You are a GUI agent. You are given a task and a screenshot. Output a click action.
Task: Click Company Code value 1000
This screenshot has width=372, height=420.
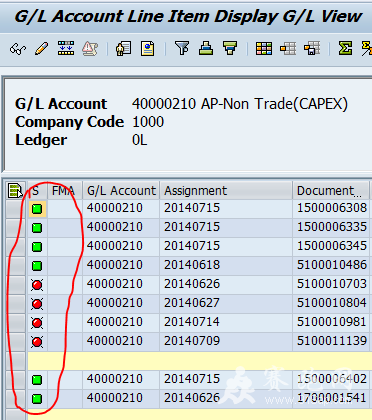[x=148, y=122]
